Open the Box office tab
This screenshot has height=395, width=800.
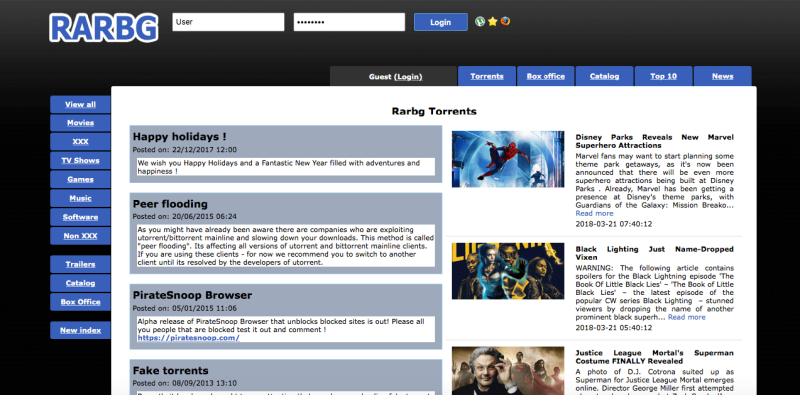545,76
